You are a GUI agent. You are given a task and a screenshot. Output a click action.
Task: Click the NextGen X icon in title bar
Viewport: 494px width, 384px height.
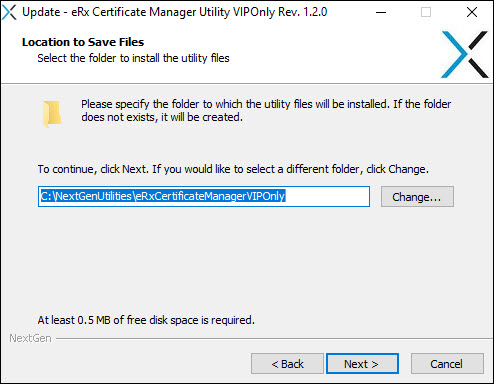[9, 12]
